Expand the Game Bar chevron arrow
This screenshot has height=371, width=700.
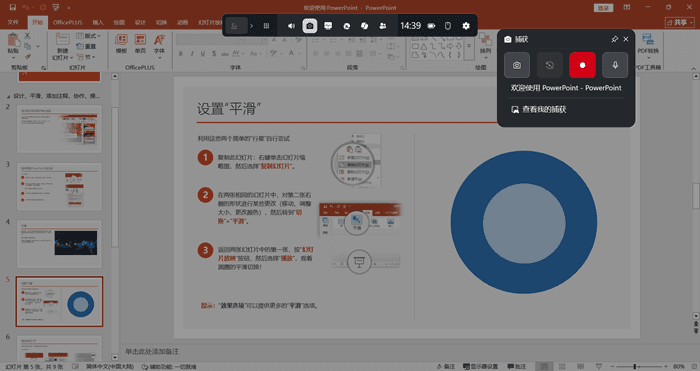click(x=252, y=26)
